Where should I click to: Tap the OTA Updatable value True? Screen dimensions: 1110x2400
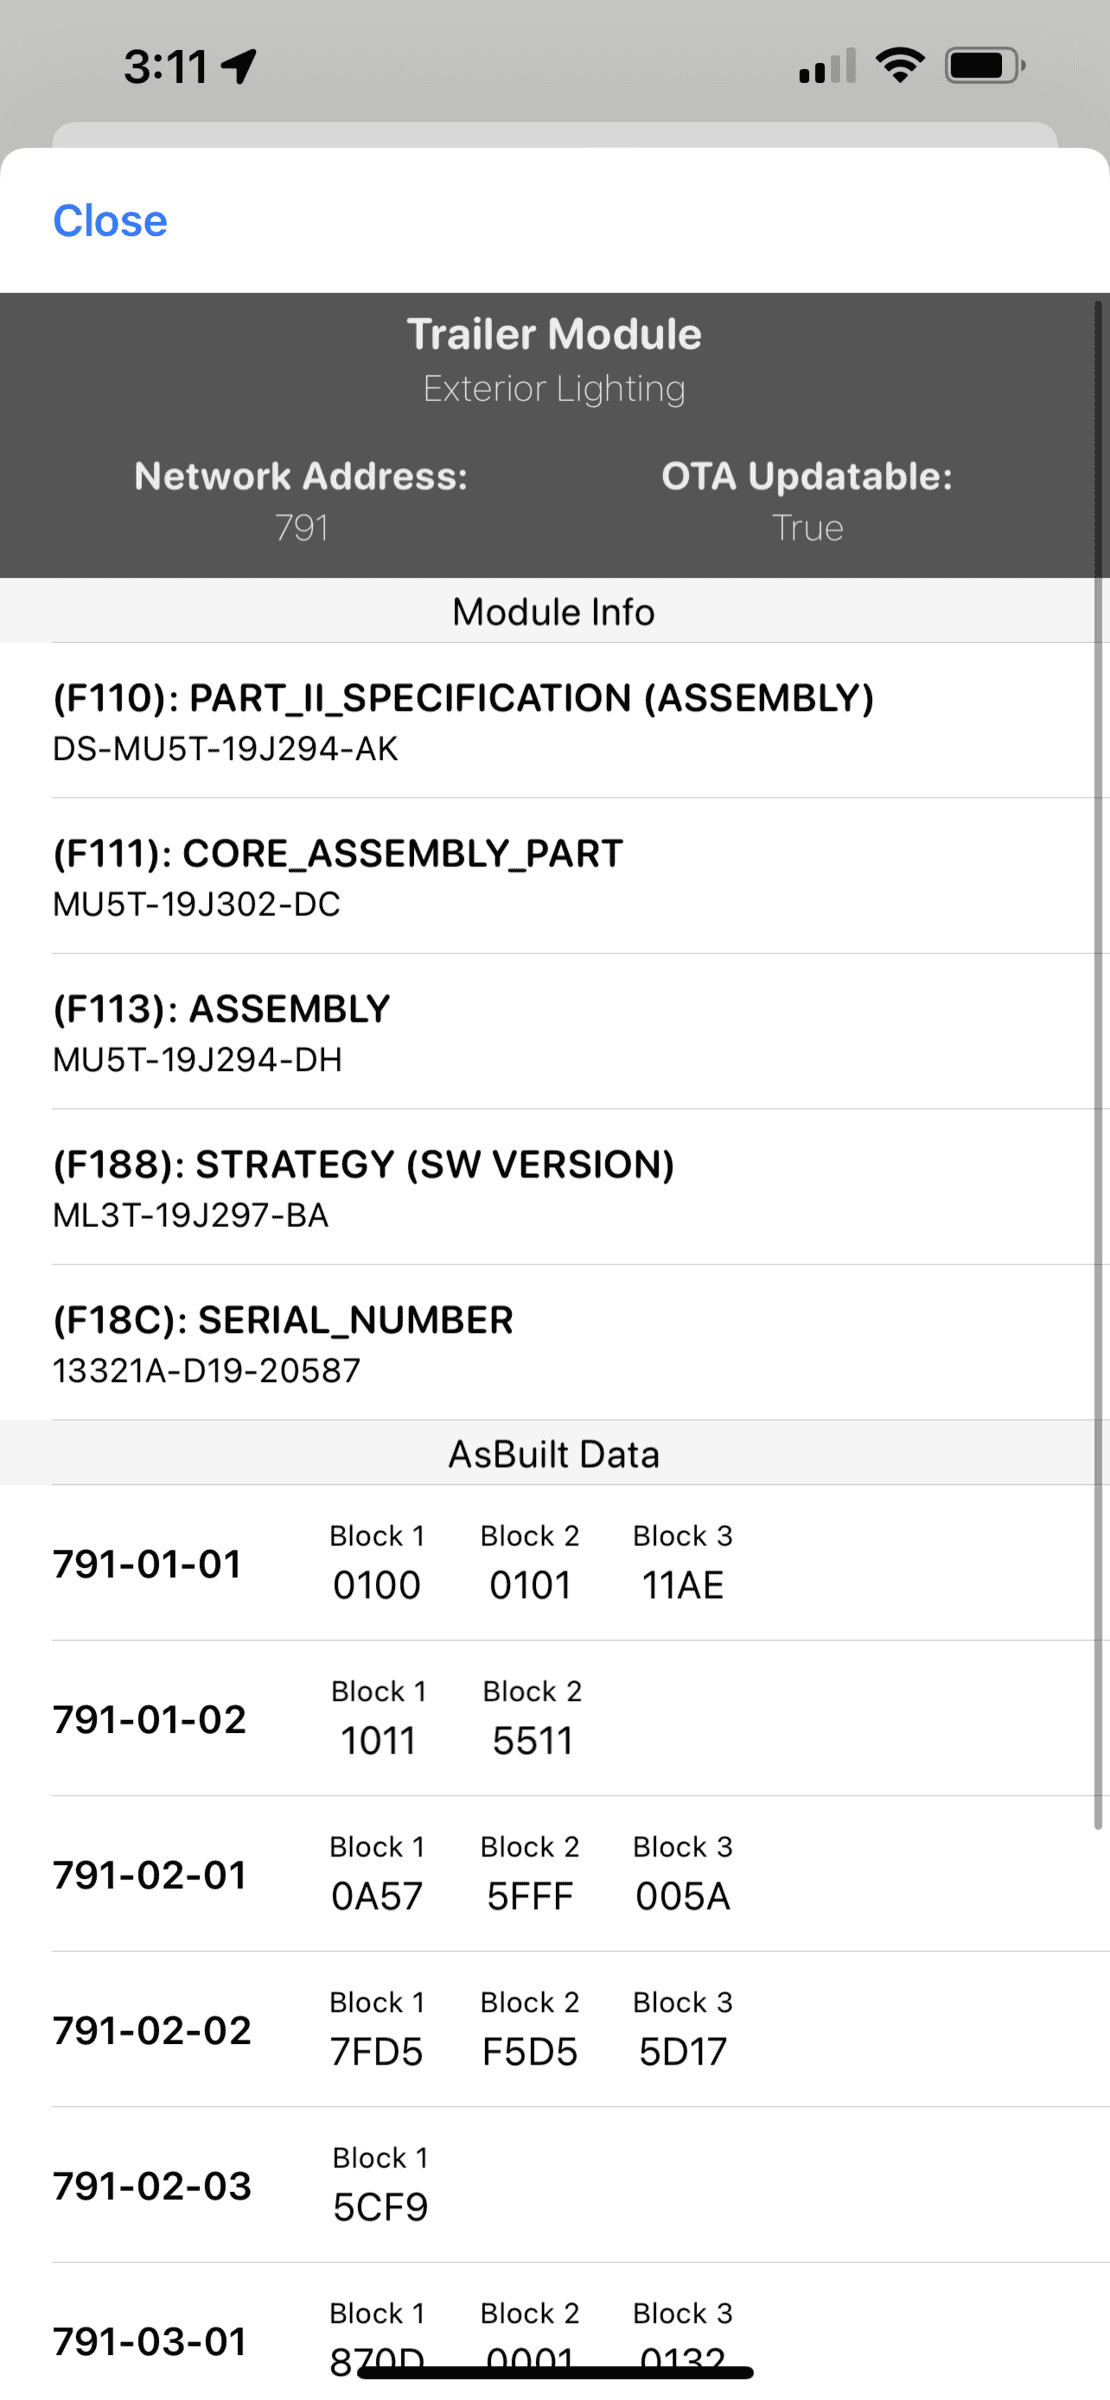pyautogui.click(x=806, y=528)
